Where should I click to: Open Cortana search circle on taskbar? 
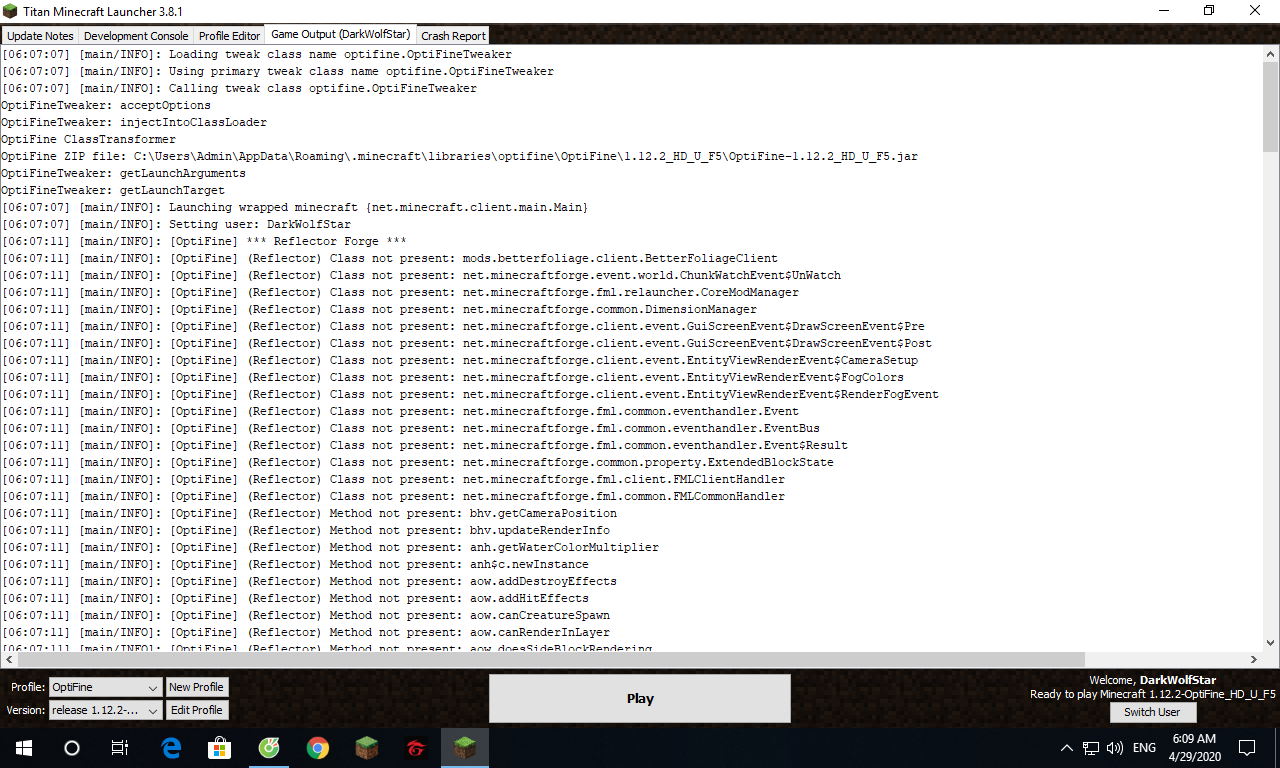click(x=71, y=747)
